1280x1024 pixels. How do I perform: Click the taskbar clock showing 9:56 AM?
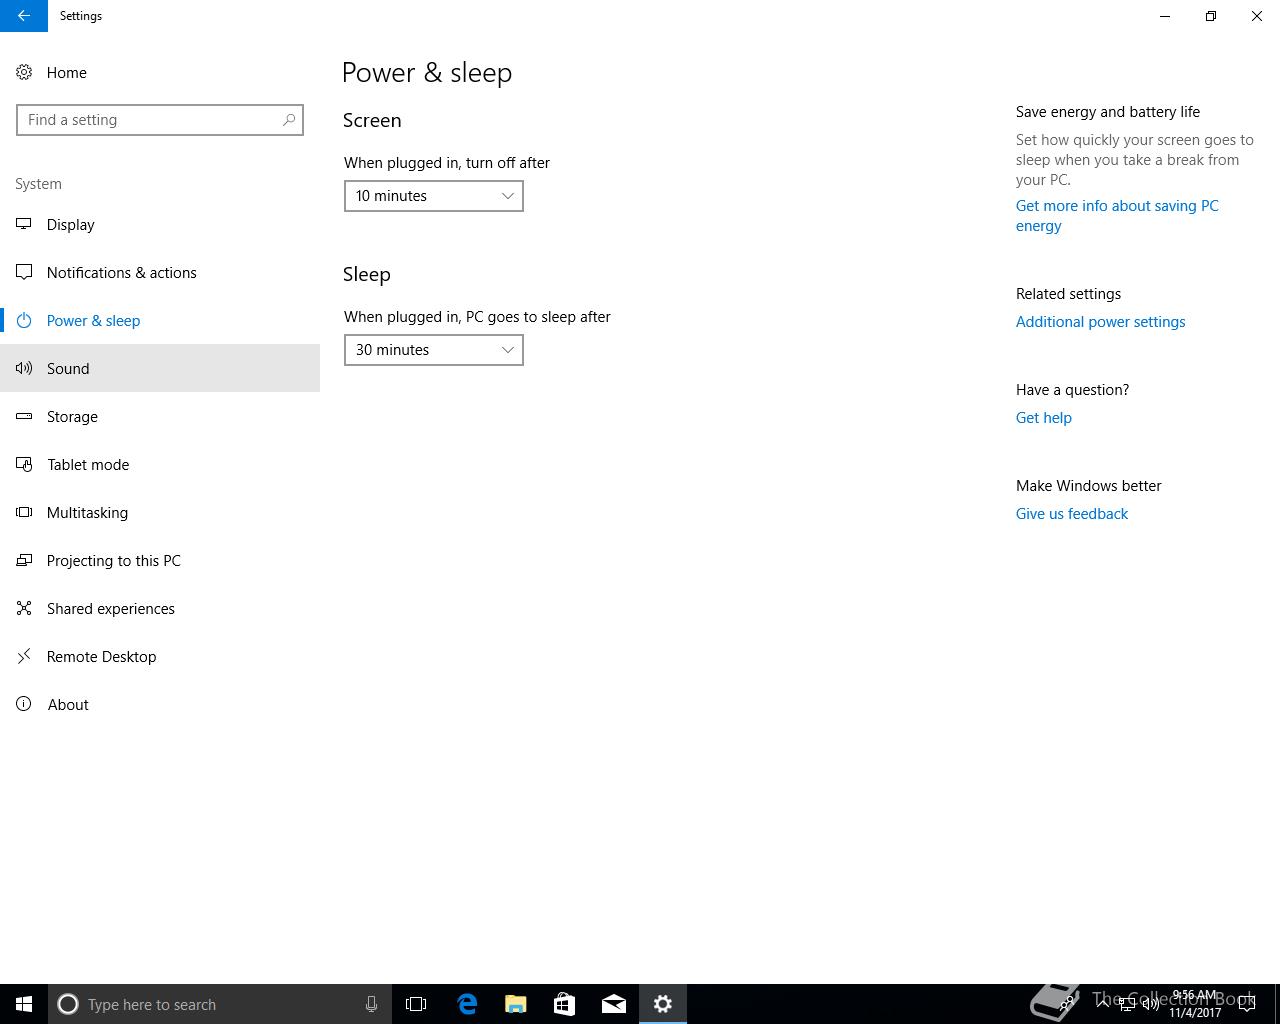pyautogui.click(x=1195, y=1004)
